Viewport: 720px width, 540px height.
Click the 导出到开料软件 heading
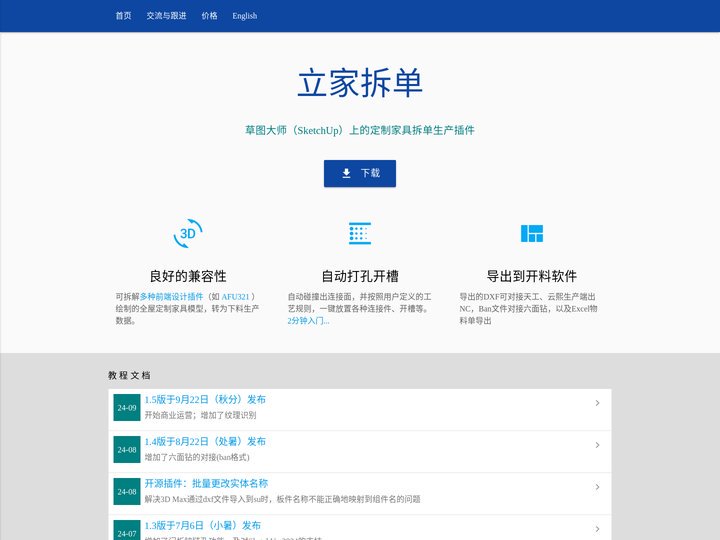click(532, 276)
